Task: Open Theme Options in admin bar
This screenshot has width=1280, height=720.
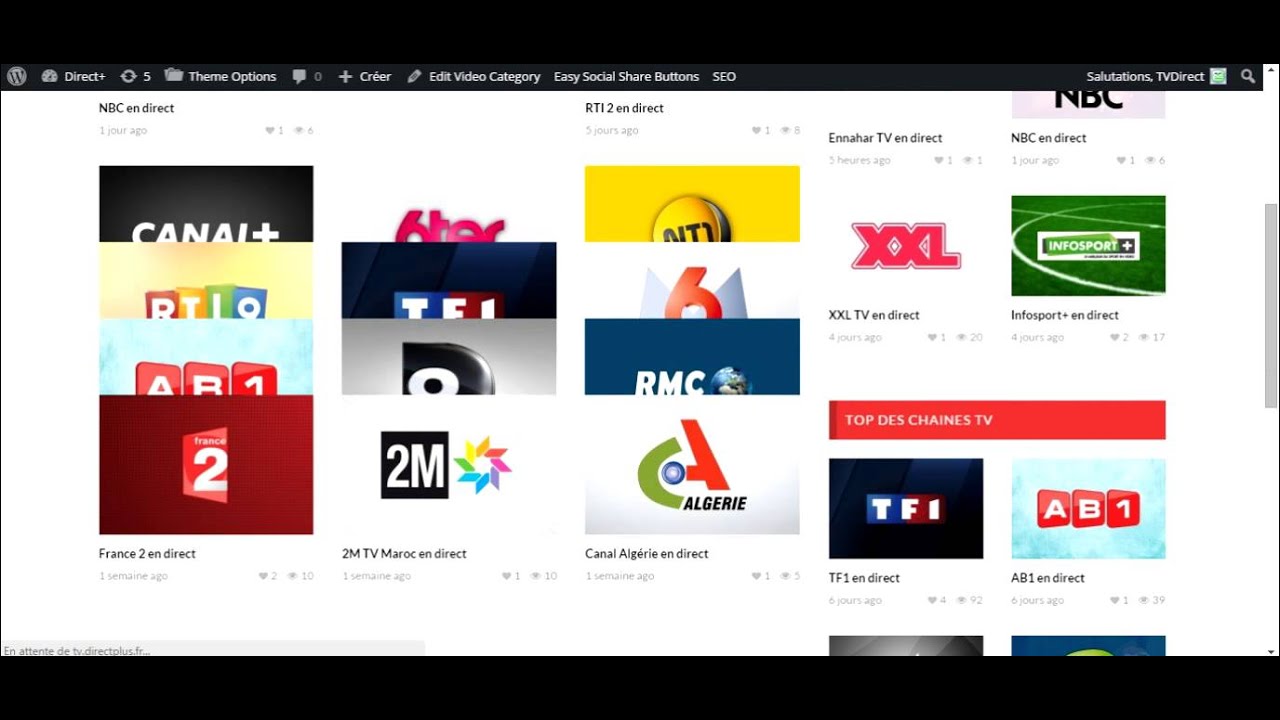Action: [x=220, y=76]
